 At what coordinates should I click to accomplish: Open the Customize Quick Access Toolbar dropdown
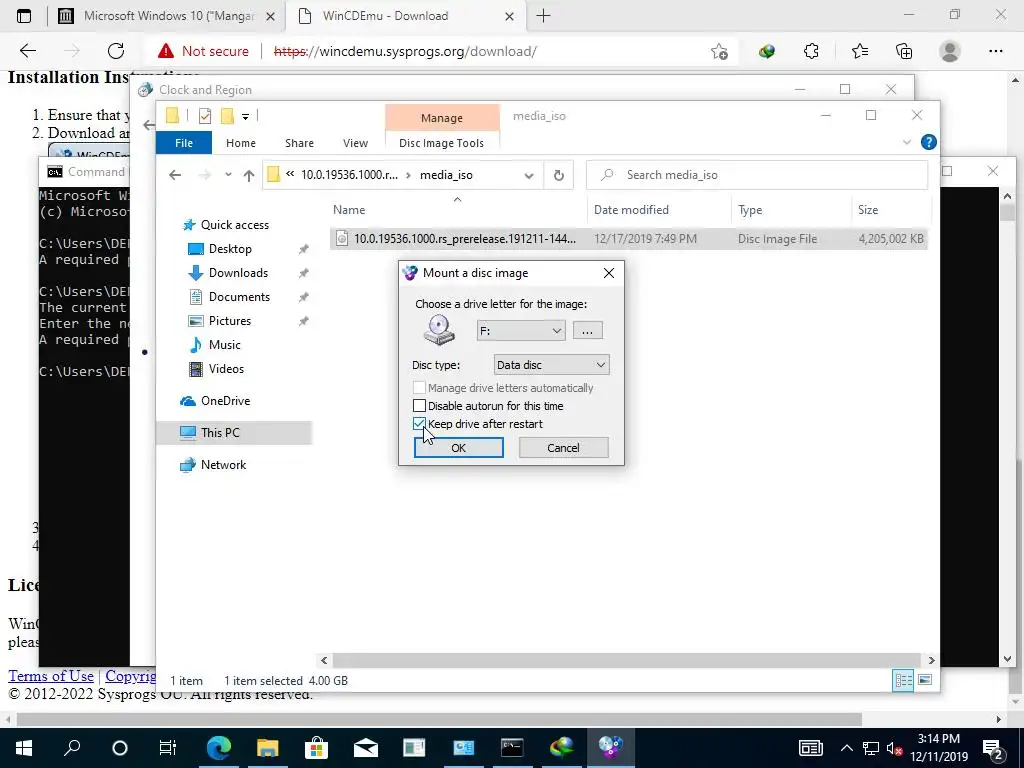click(x=246, y=117)
